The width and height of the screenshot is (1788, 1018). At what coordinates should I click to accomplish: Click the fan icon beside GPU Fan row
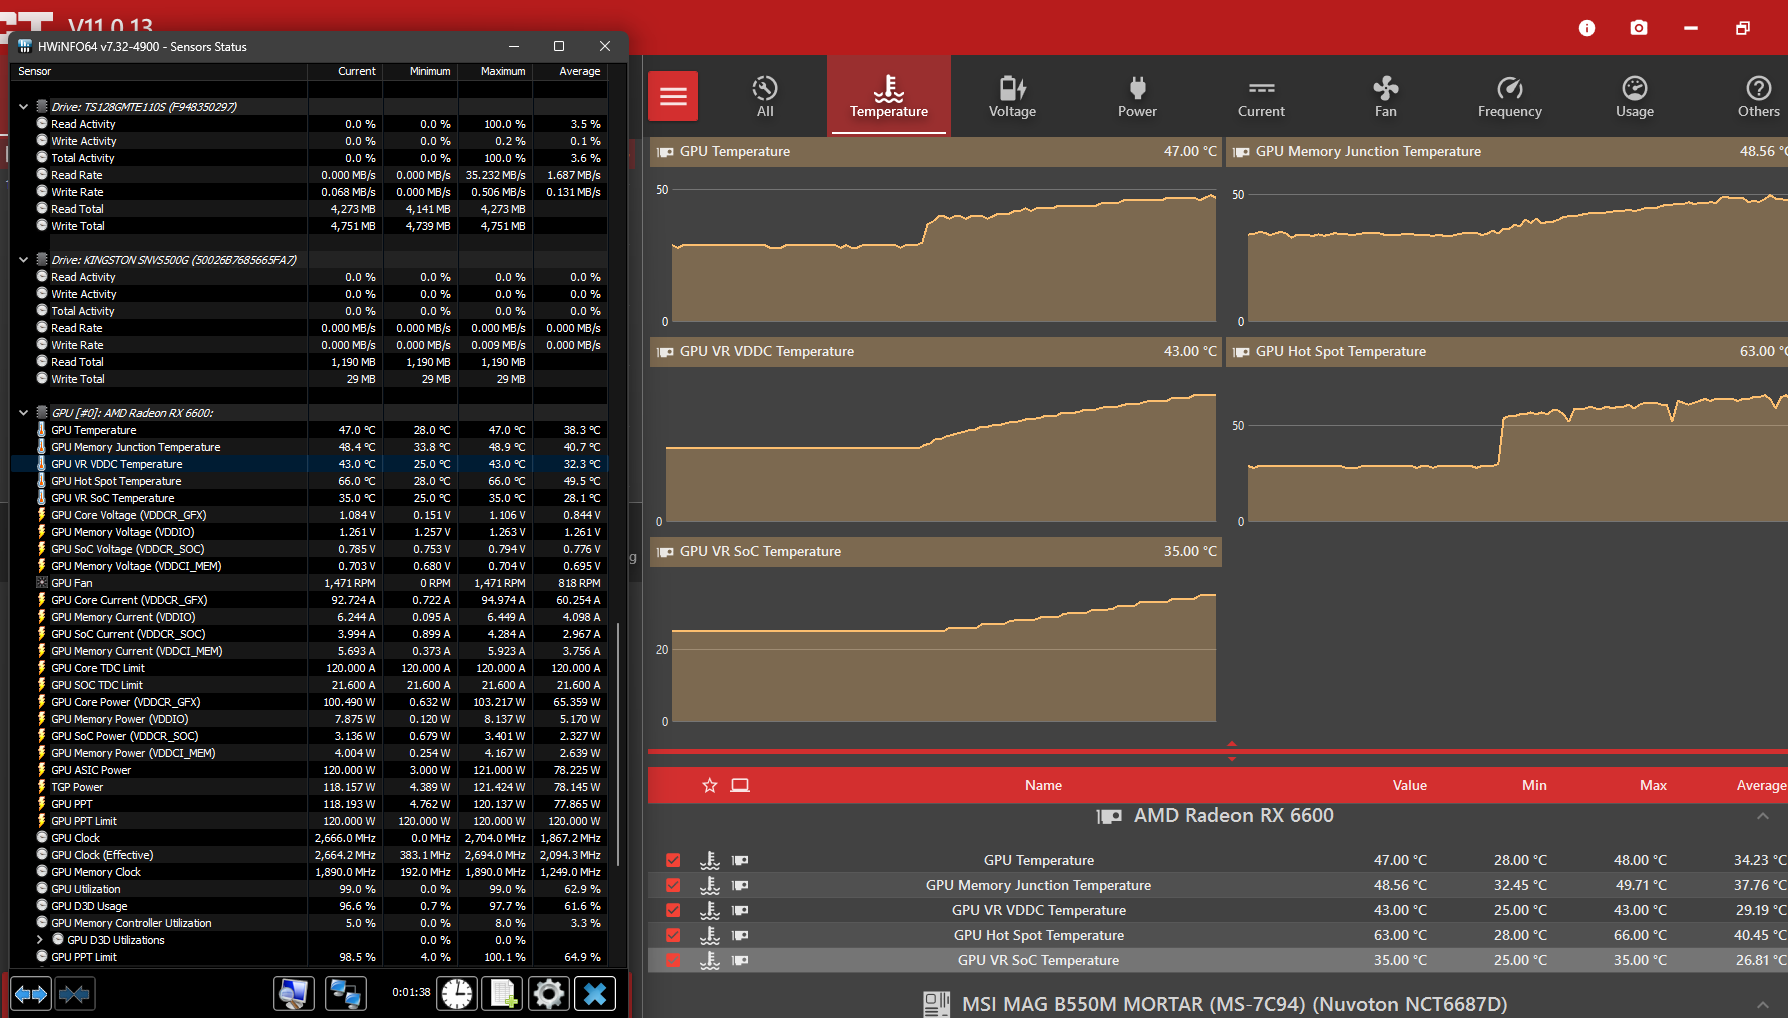[x=42, y=583]
